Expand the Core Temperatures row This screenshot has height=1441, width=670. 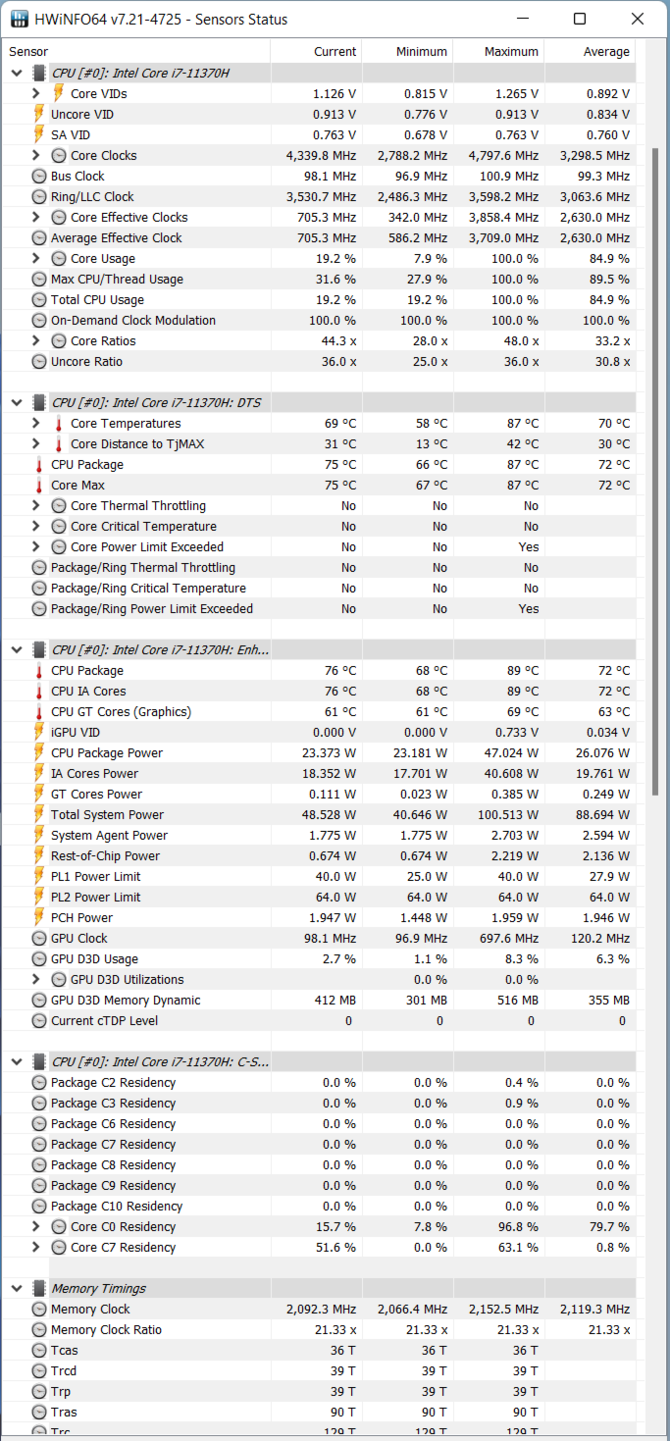tap(36, 423)
